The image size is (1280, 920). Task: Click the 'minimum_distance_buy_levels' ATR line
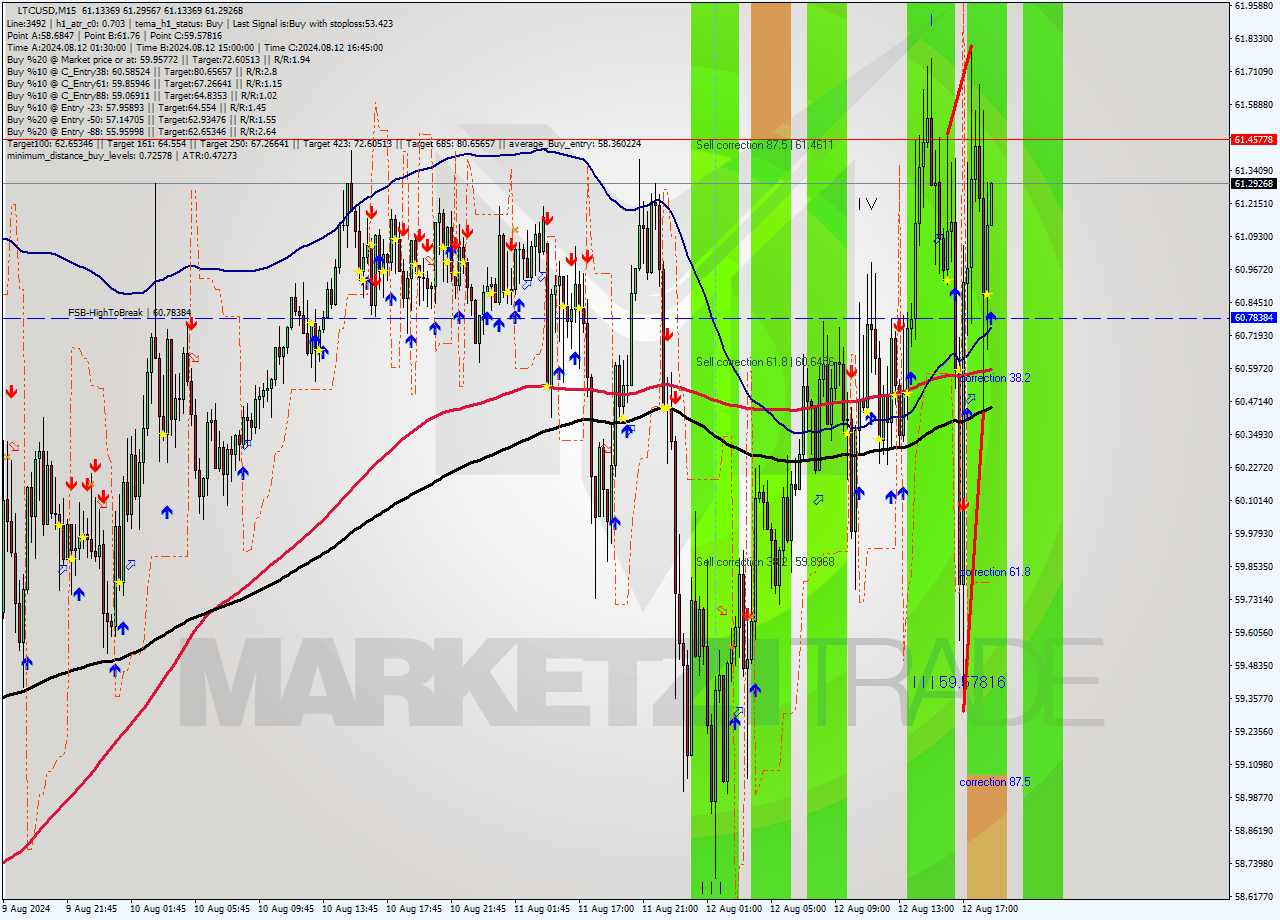(x=122, y=155)
